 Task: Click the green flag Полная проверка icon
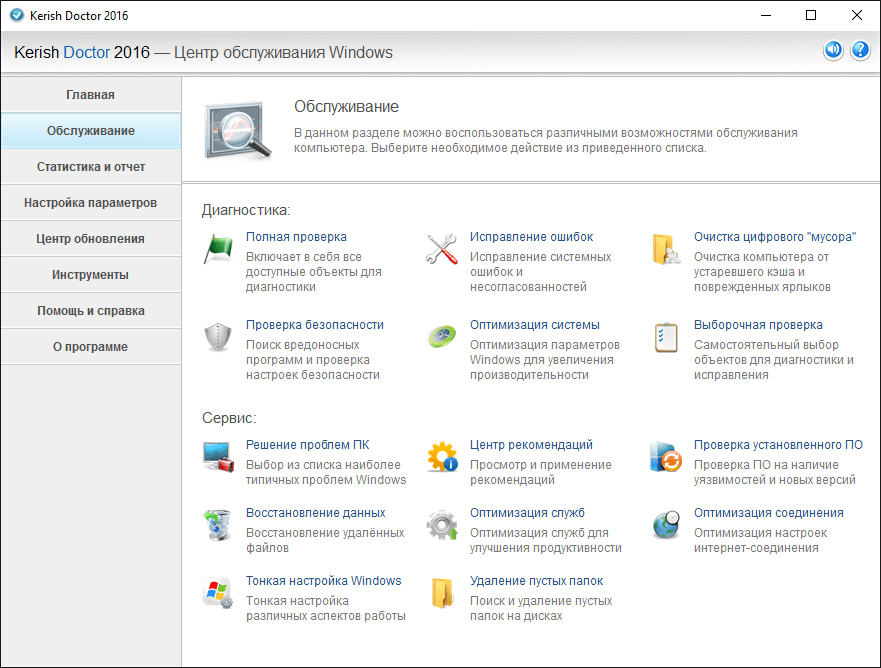point(218,249)
